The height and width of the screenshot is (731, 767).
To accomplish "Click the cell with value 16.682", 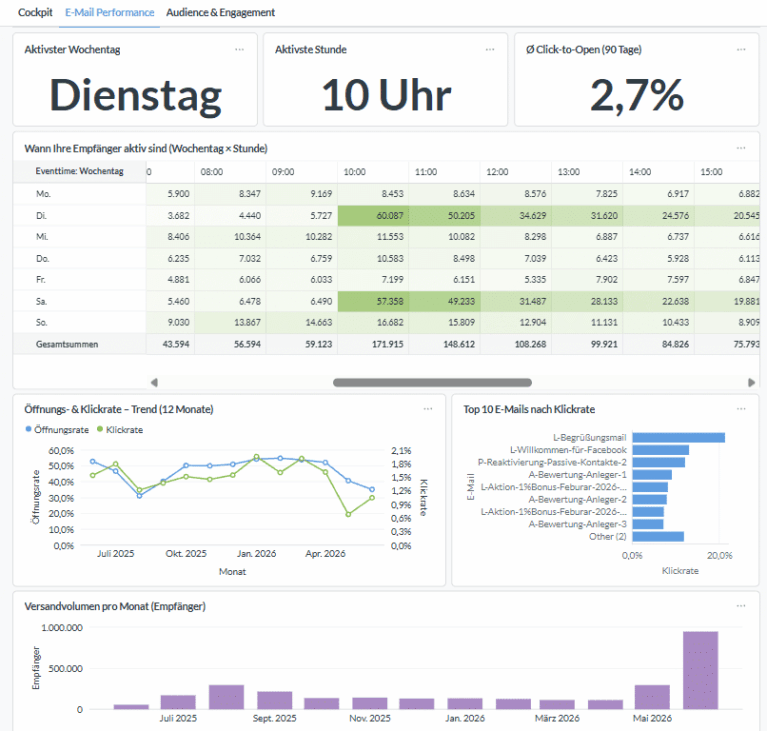I will coord(373,322).
